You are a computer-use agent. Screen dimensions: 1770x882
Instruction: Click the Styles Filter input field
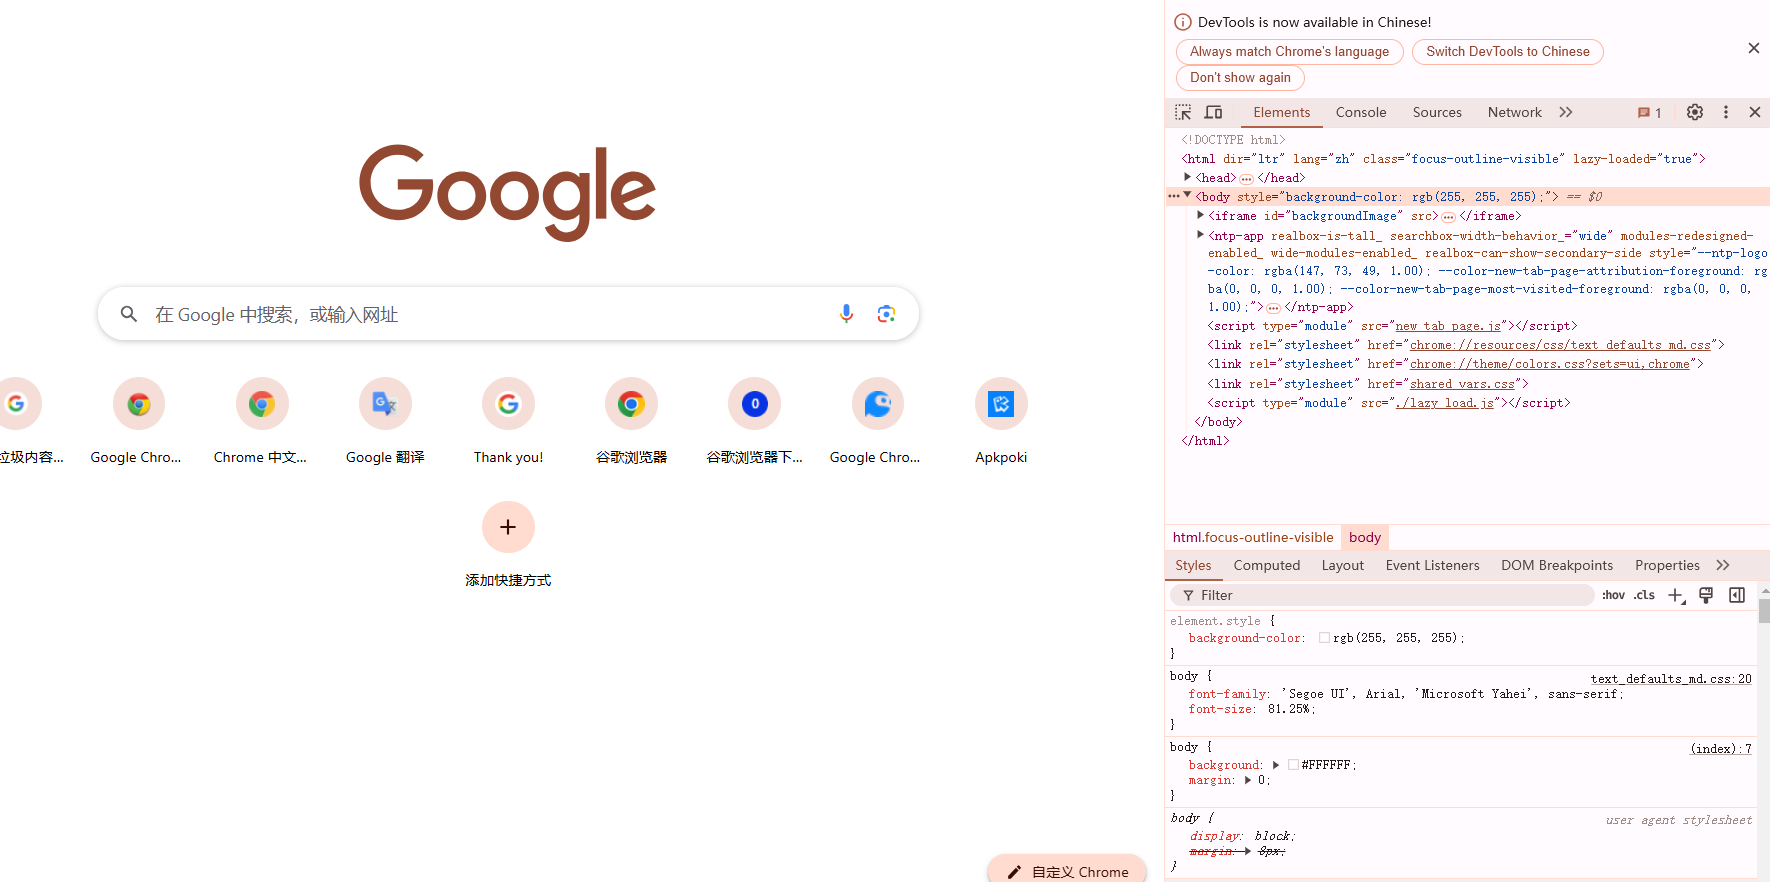pos(1382,595)
